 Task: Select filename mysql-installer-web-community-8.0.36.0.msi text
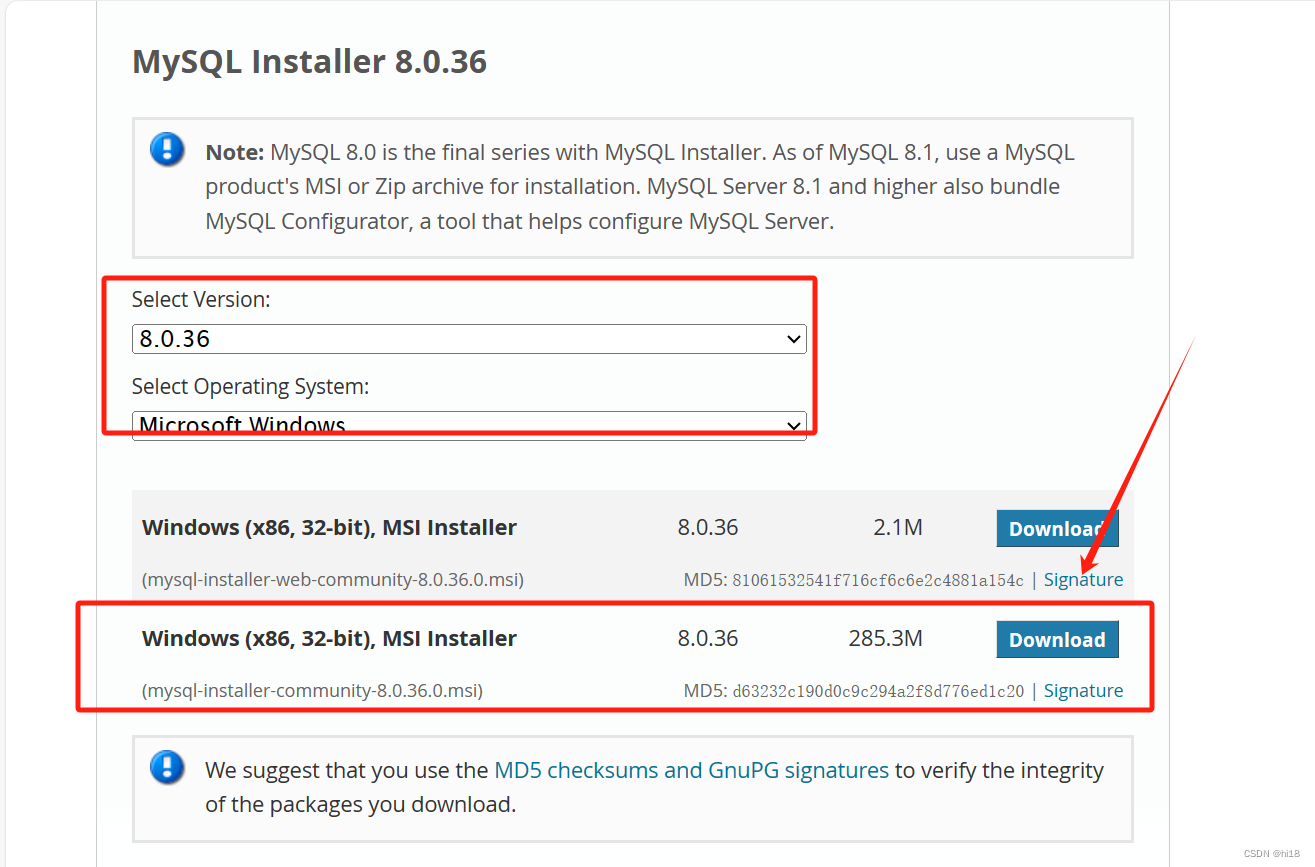coord(333,580)
